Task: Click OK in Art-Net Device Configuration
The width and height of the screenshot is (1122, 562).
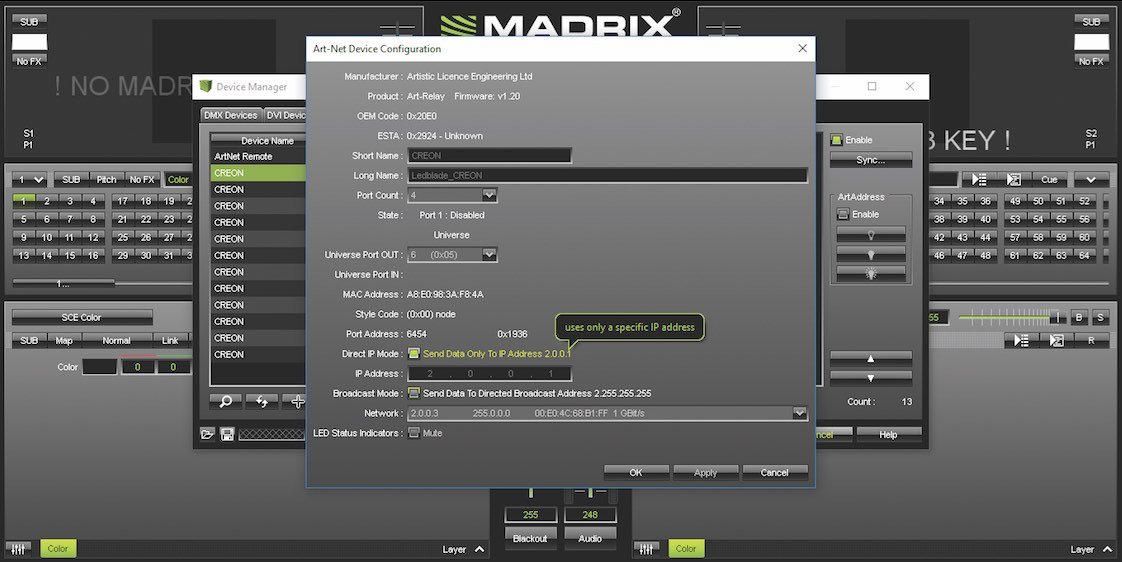Action: click(636, 473)
